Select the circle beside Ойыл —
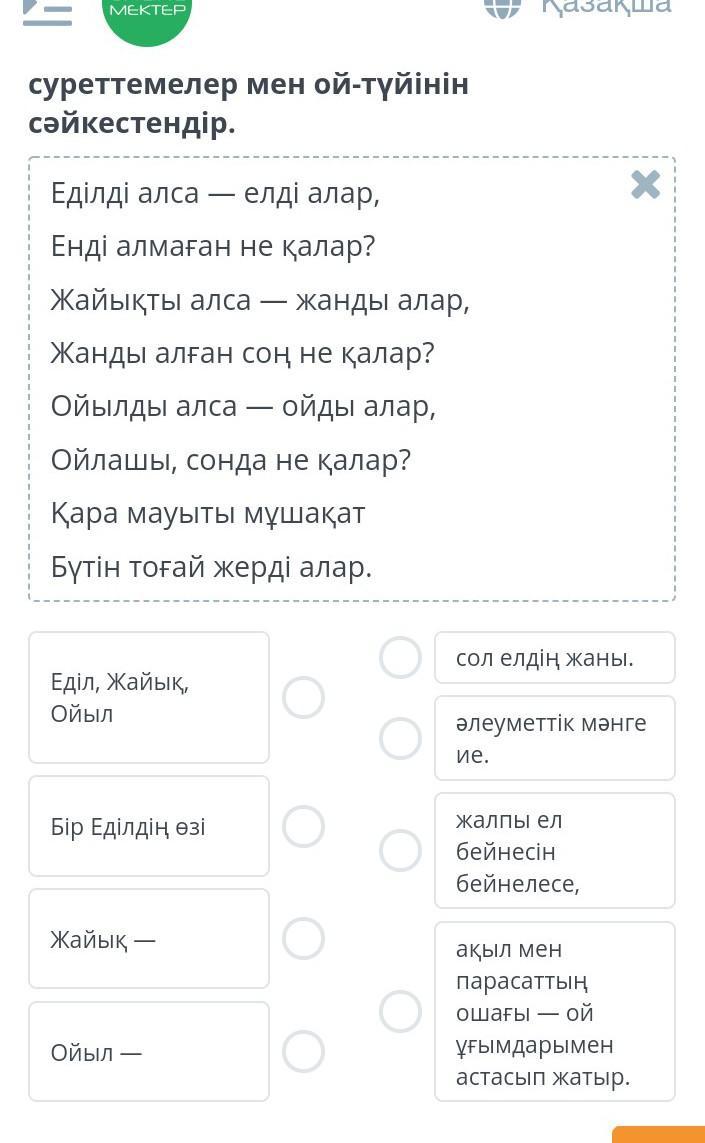 click(x=303, y=1051)
